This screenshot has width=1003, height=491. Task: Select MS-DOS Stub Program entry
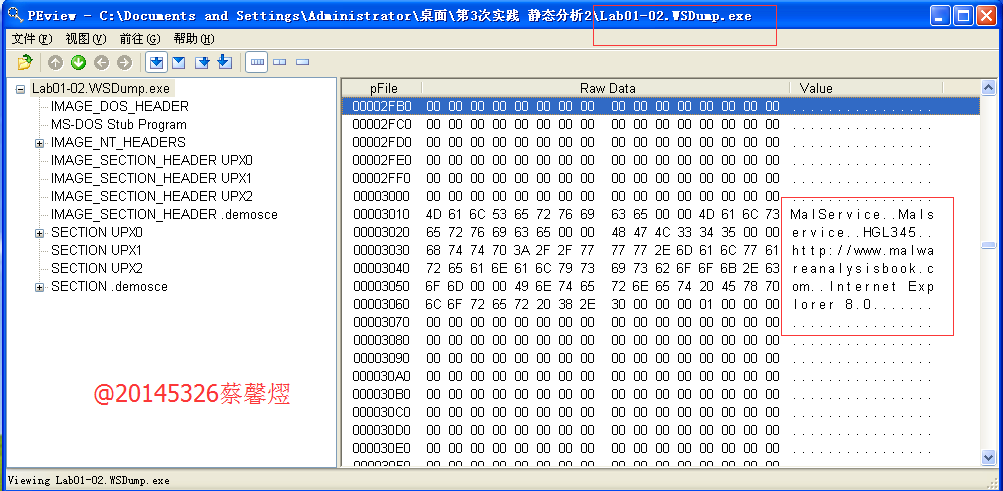(x=118, y=125)
